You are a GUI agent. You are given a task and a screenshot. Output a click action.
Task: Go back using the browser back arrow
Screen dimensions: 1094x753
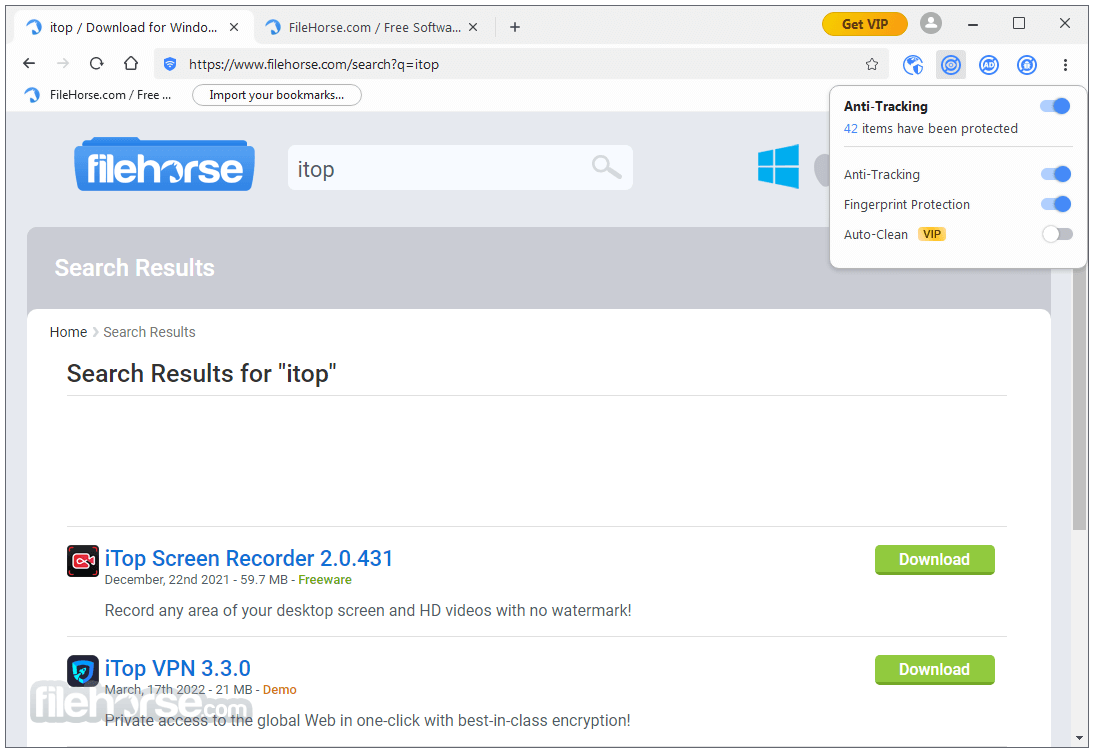pos(29,64)
